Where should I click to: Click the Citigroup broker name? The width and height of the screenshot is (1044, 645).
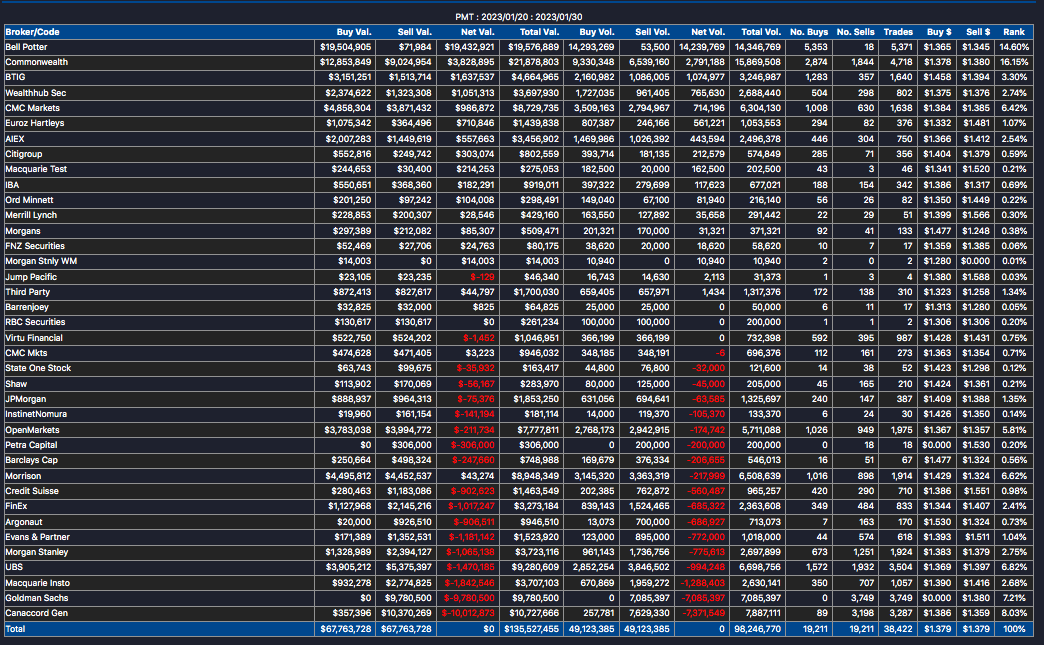[x=24, y=154]
